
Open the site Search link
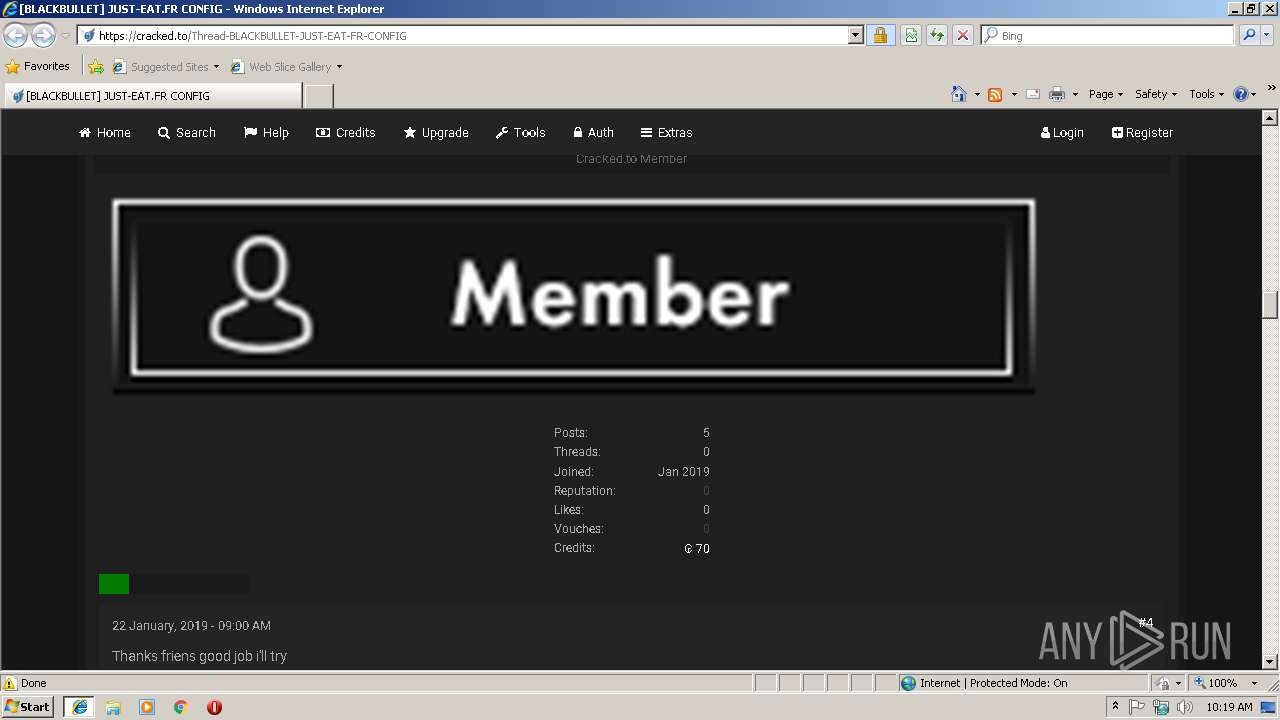tap(187, 132)
